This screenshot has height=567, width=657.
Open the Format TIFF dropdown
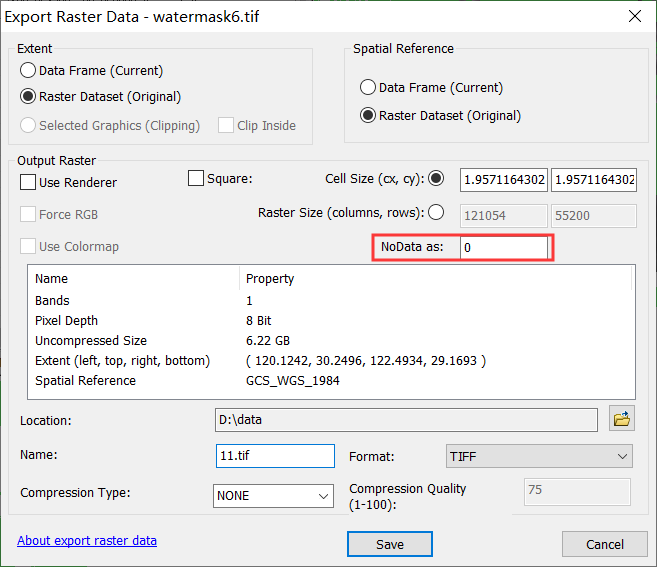pos(539,456)
